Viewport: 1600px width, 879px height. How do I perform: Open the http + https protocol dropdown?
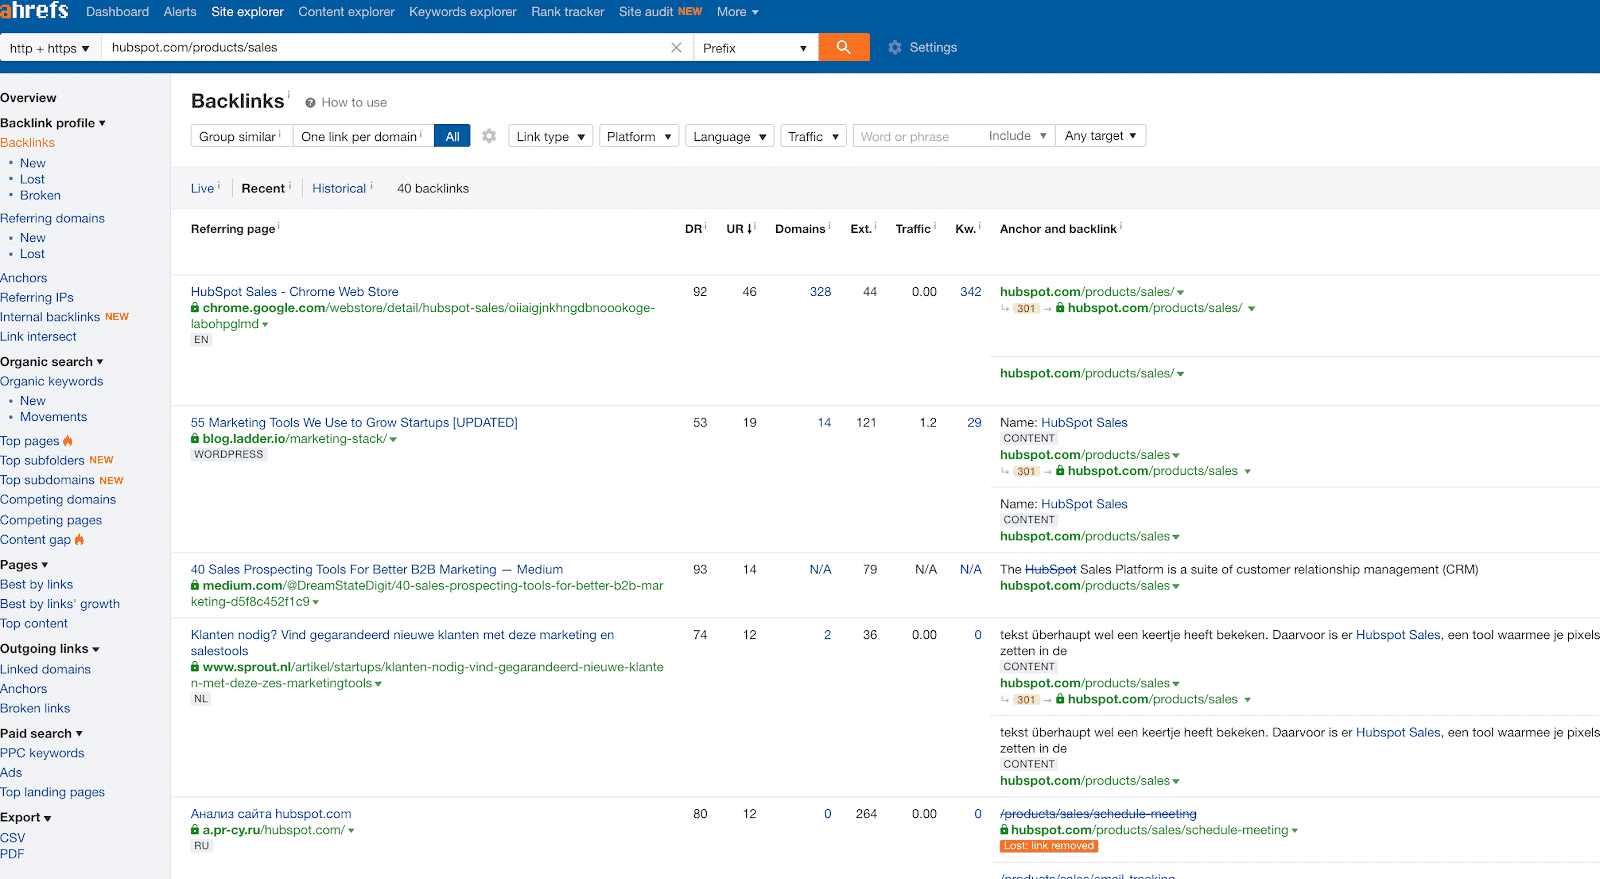click(49, 48)
